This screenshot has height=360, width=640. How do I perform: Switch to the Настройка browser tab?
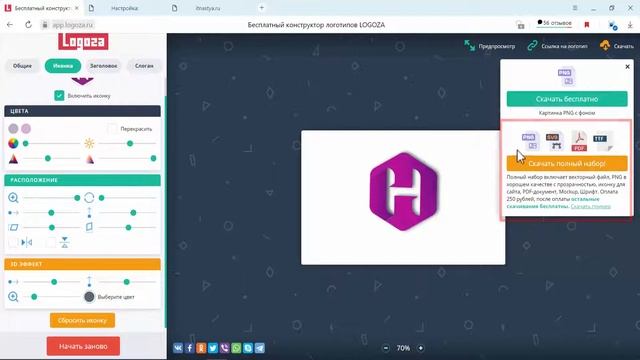(124, 8)
